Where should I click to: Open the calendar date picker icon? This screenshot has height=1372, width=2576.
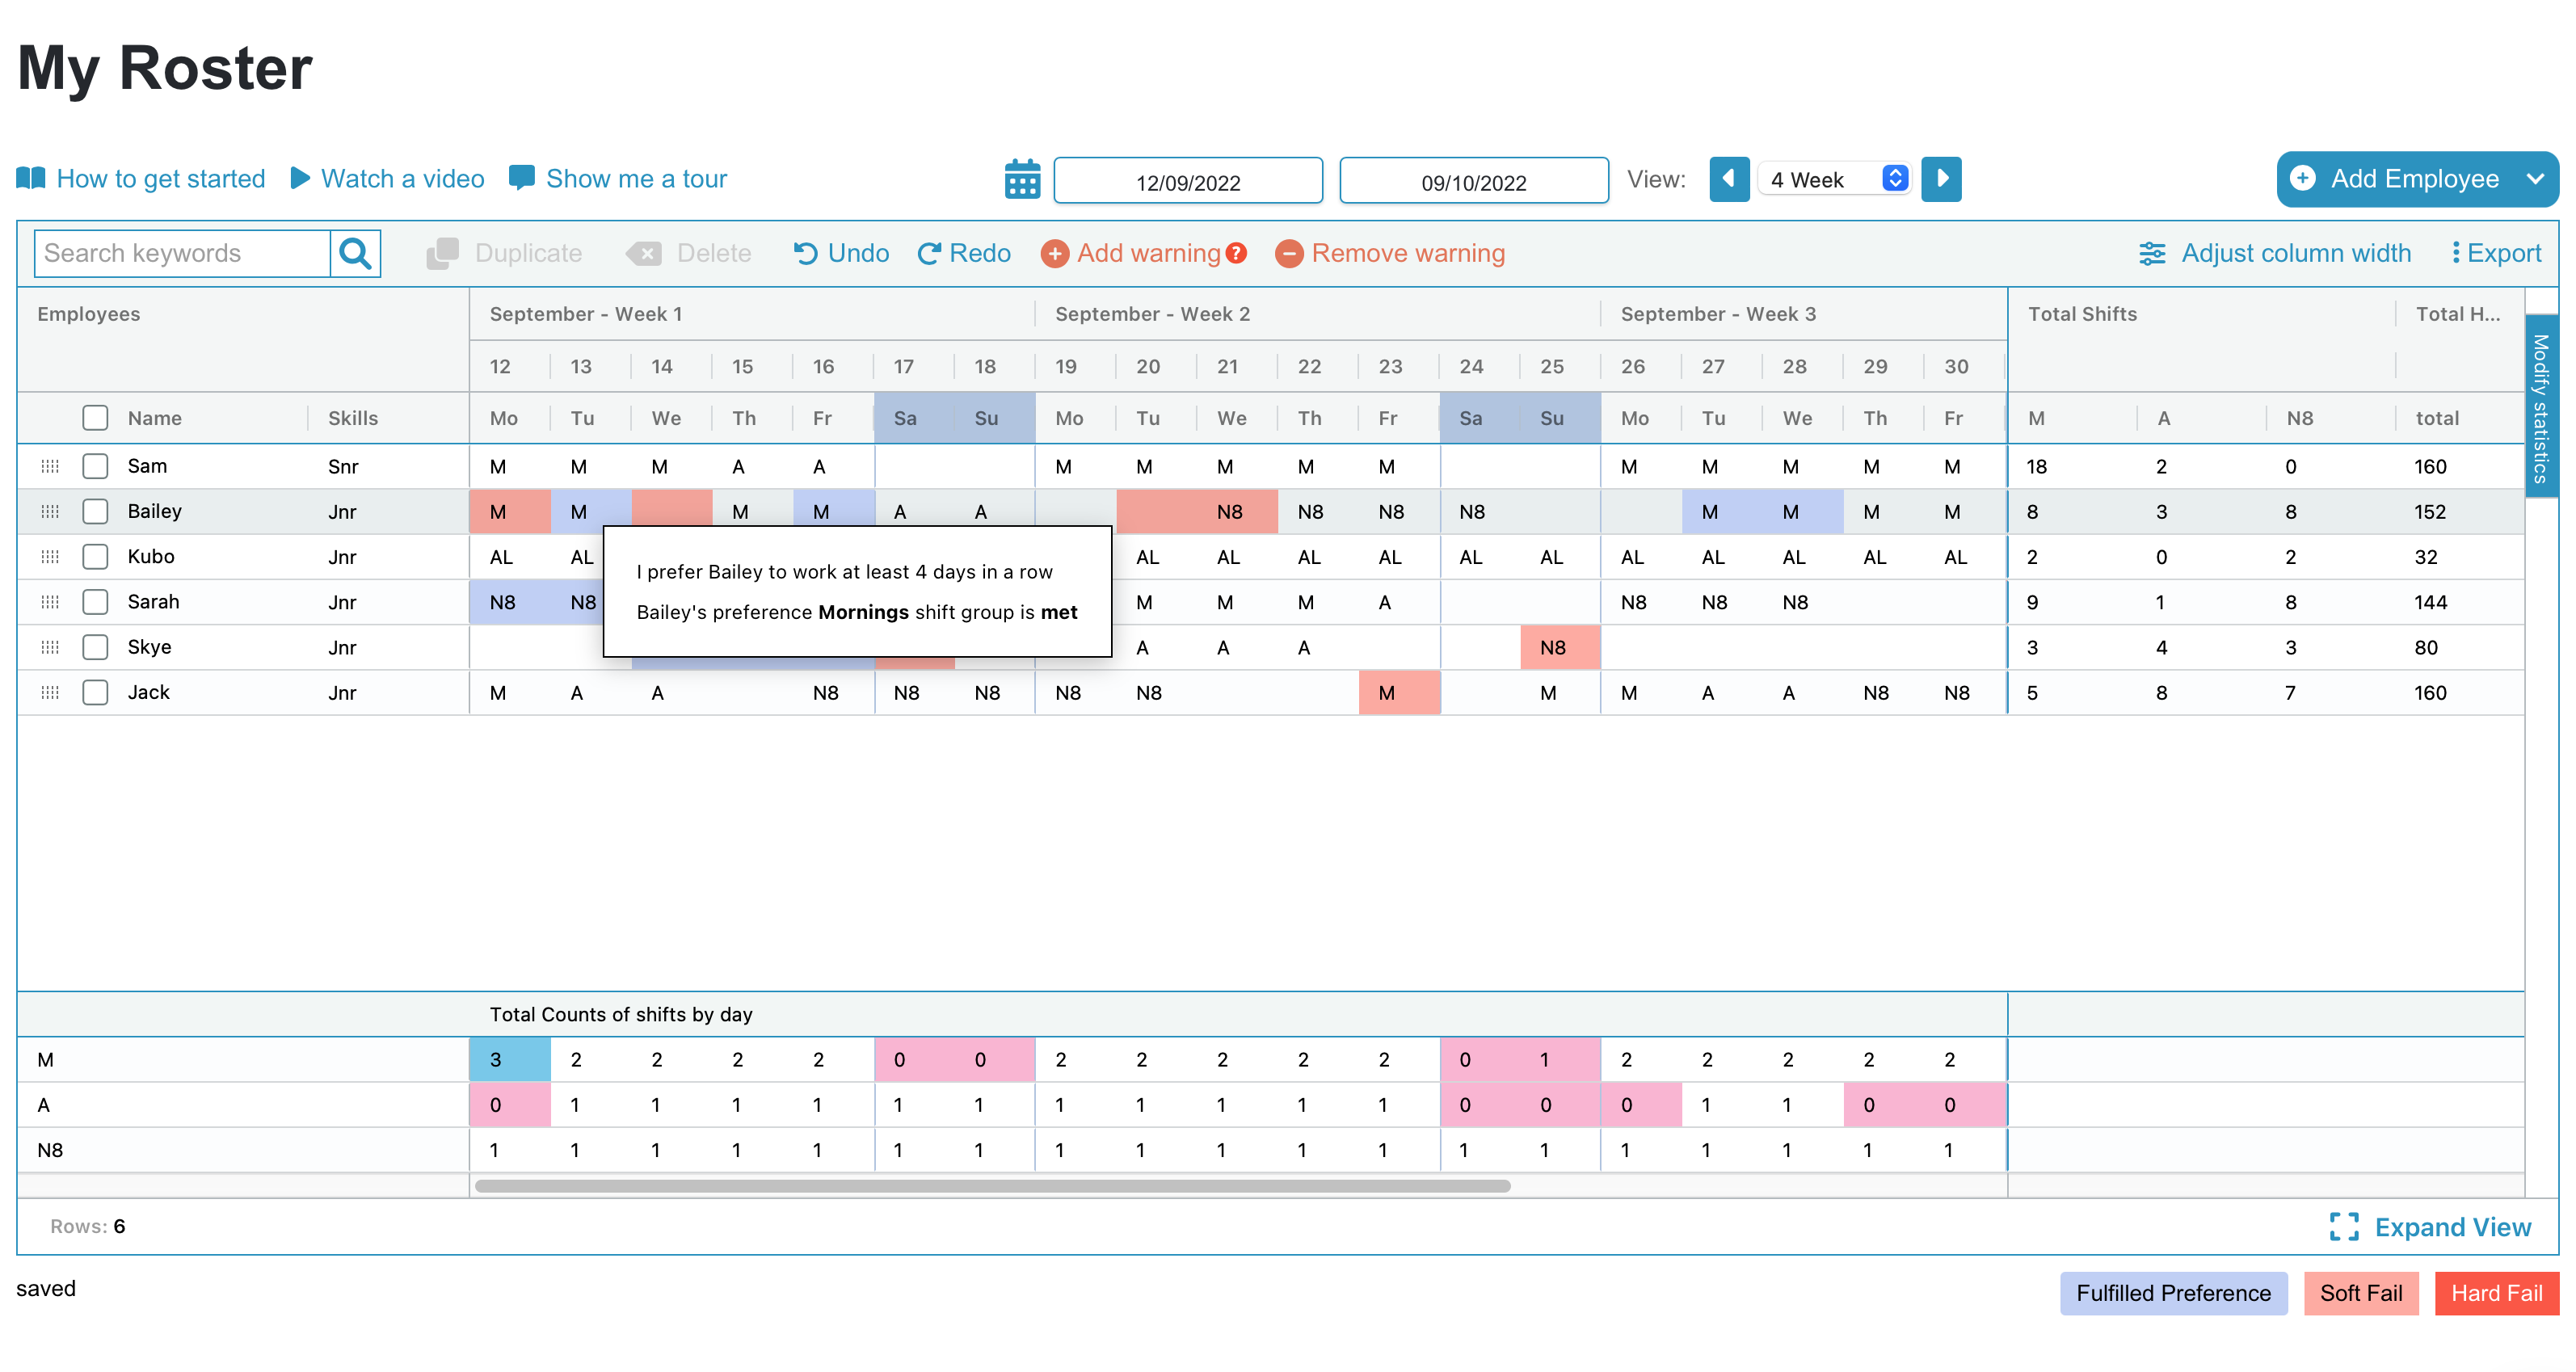[x=1022, y=179]
